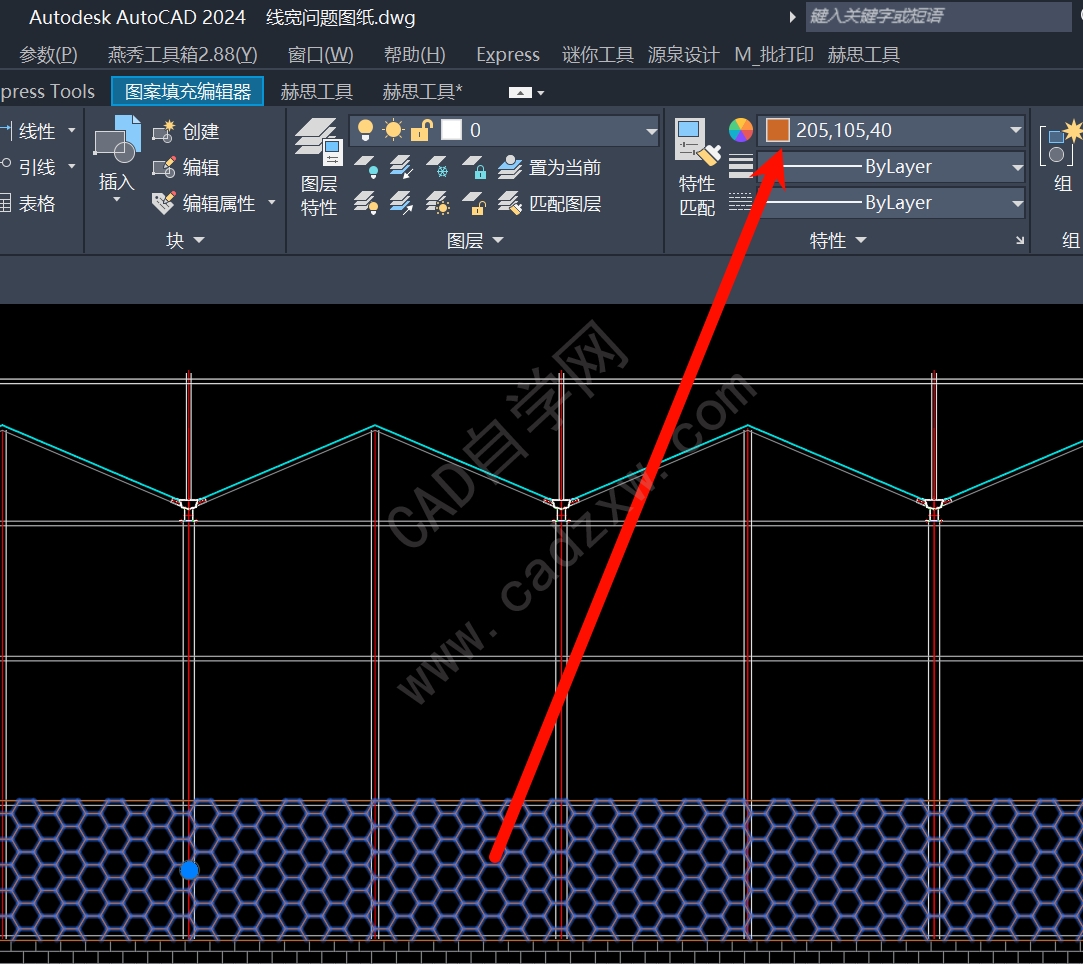Click the unisolate layer icon
Image resolution: width=1083 pixels, height=964 pixels.
point(401,203)
